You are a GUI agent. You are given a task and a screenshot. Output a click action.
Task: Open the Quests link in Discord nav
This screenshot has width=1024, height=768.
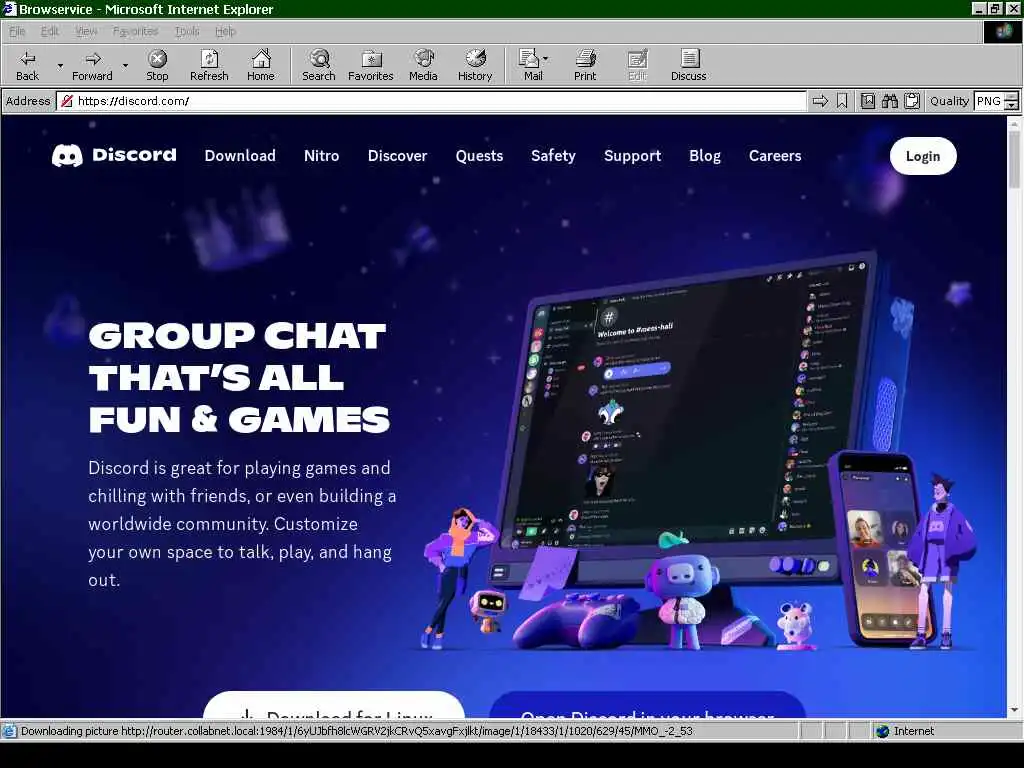click(479, 155)
